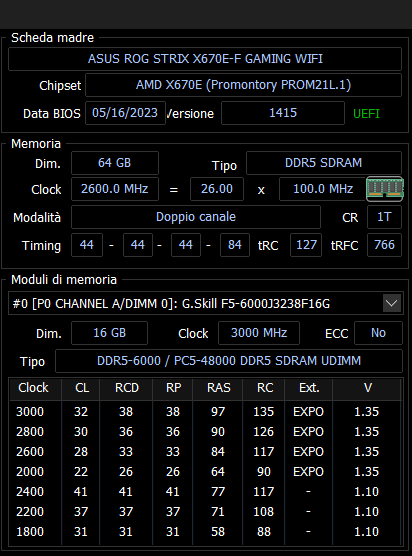412x556 pixels.
Task: Click the BIOS date 05/16/2023 field
Action: point(125,113)
